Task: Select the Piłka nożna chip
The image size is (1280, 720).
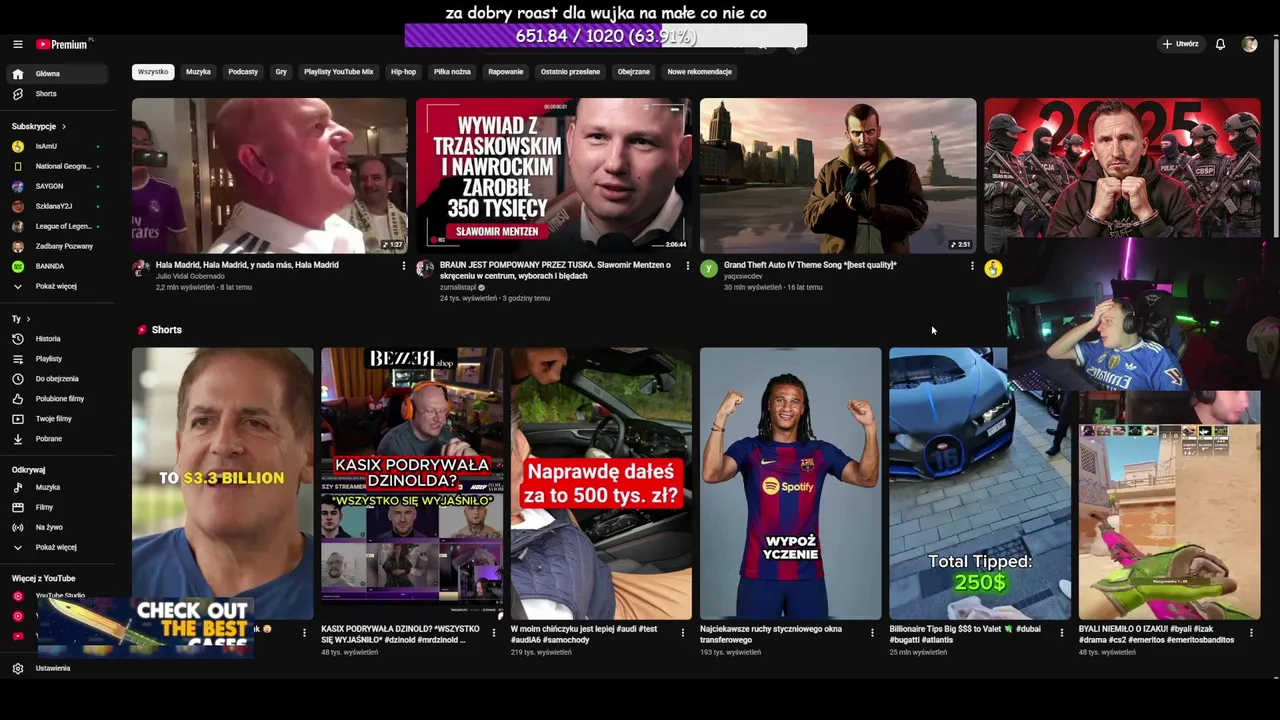Action: coord(452,72)
